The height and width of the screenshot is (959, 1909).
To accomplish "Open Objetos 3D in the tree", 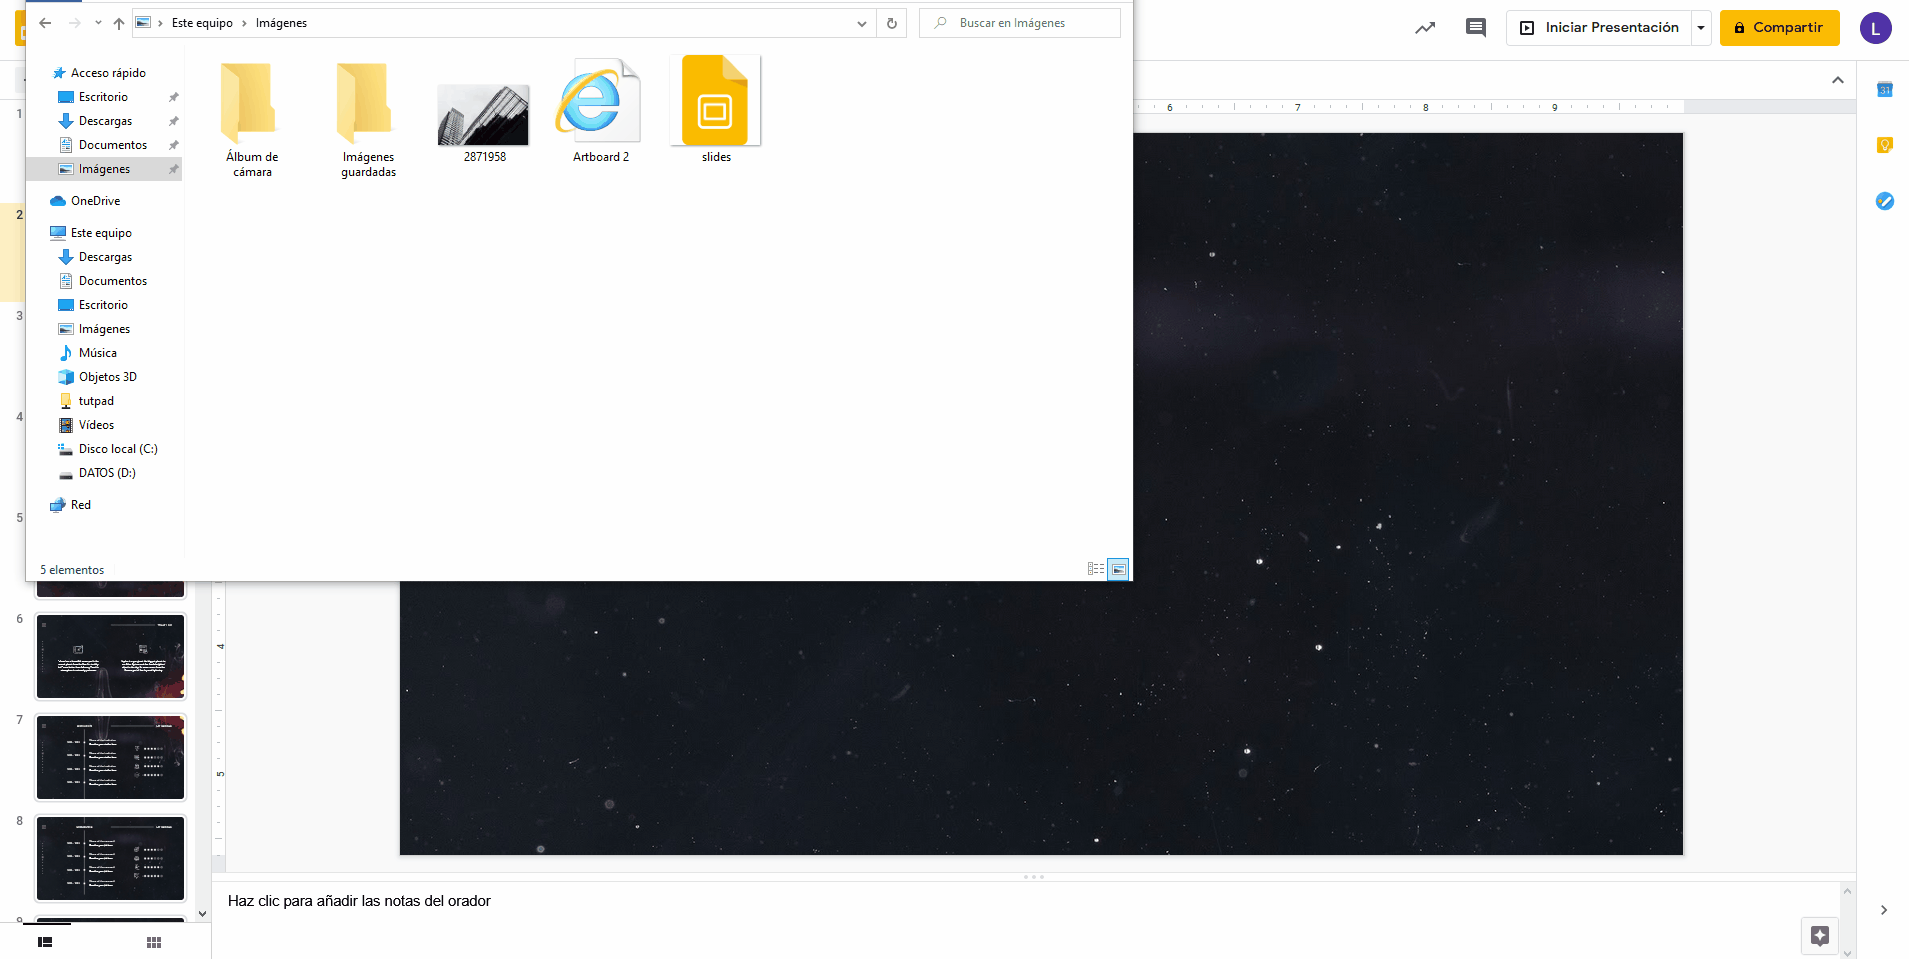I will tap(107, 377).
